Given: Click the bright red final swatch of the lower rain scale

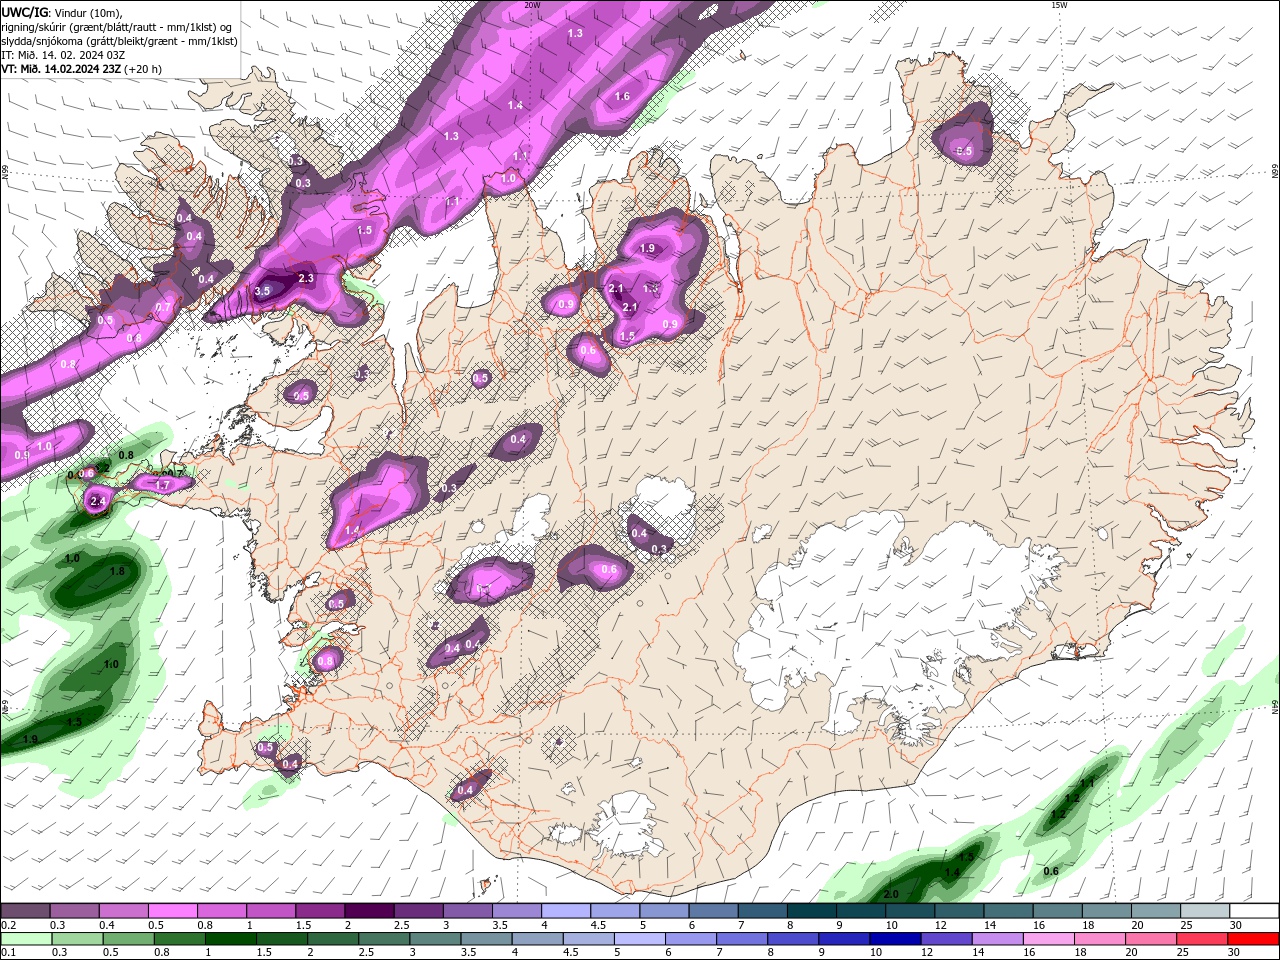Looking at the screenshot, I should tap(1254, 938).
